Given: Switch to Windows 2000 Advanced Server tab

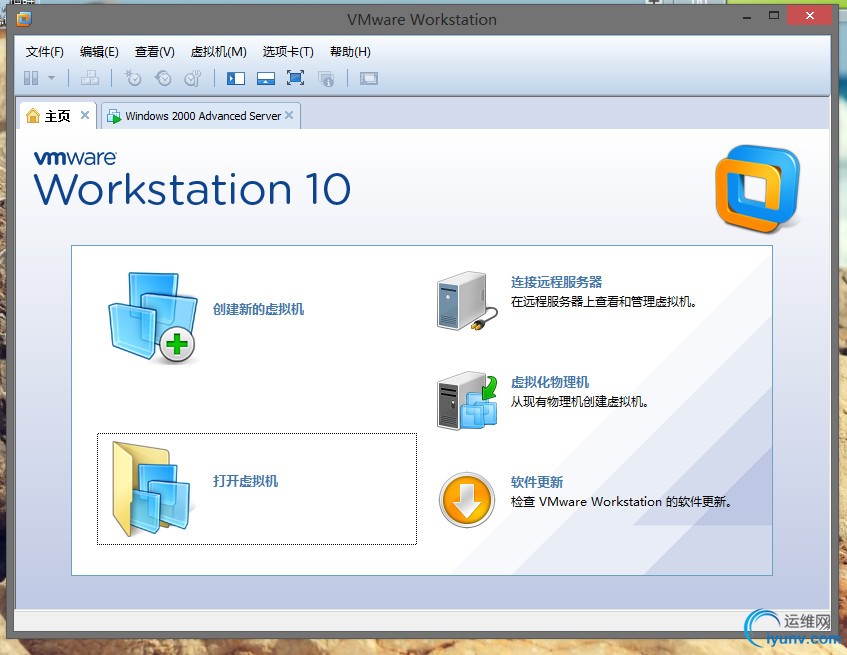Looking at the screenshot, I should [200, 116].
